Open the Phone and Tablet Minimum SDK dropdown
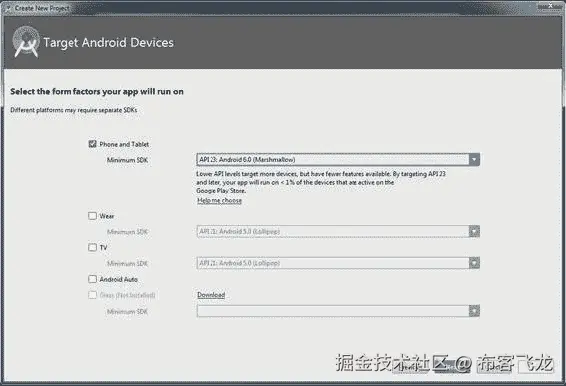 tap(338, 160)
